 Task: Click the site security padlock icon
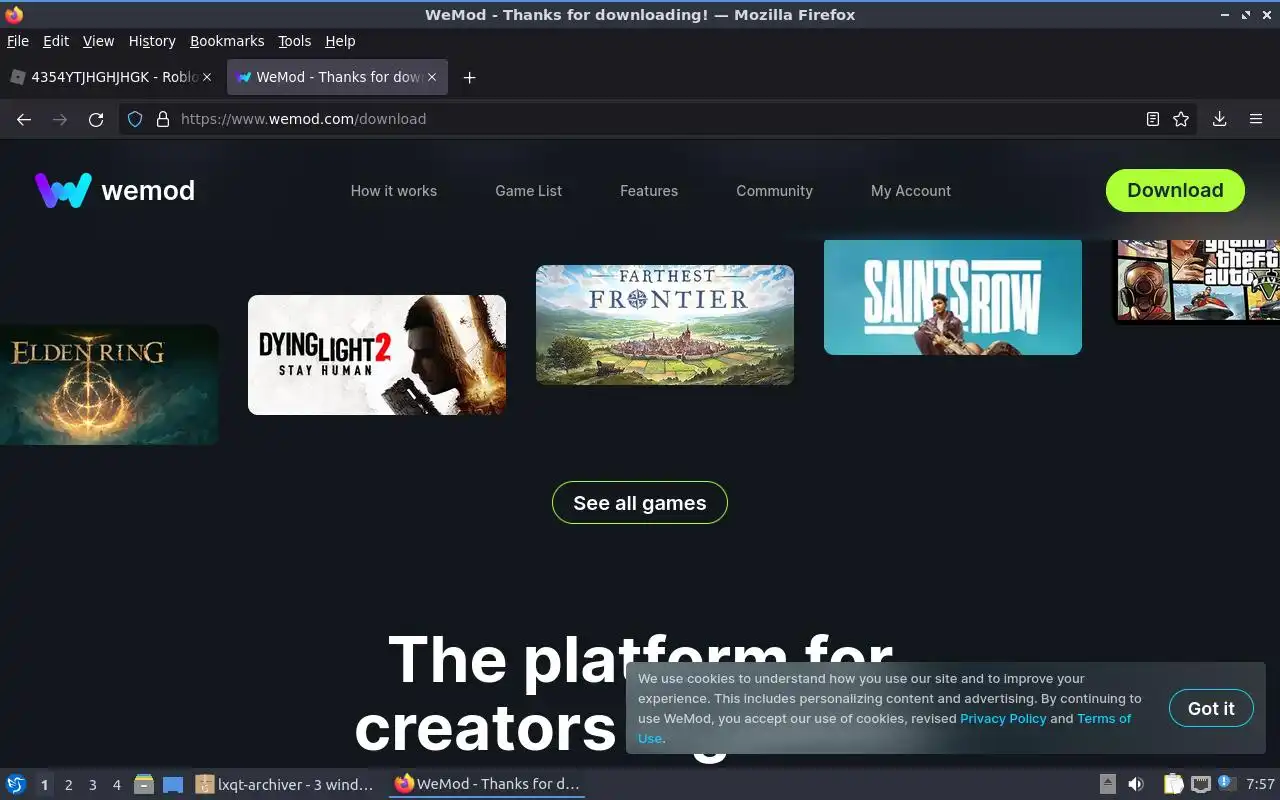(163, 119)
